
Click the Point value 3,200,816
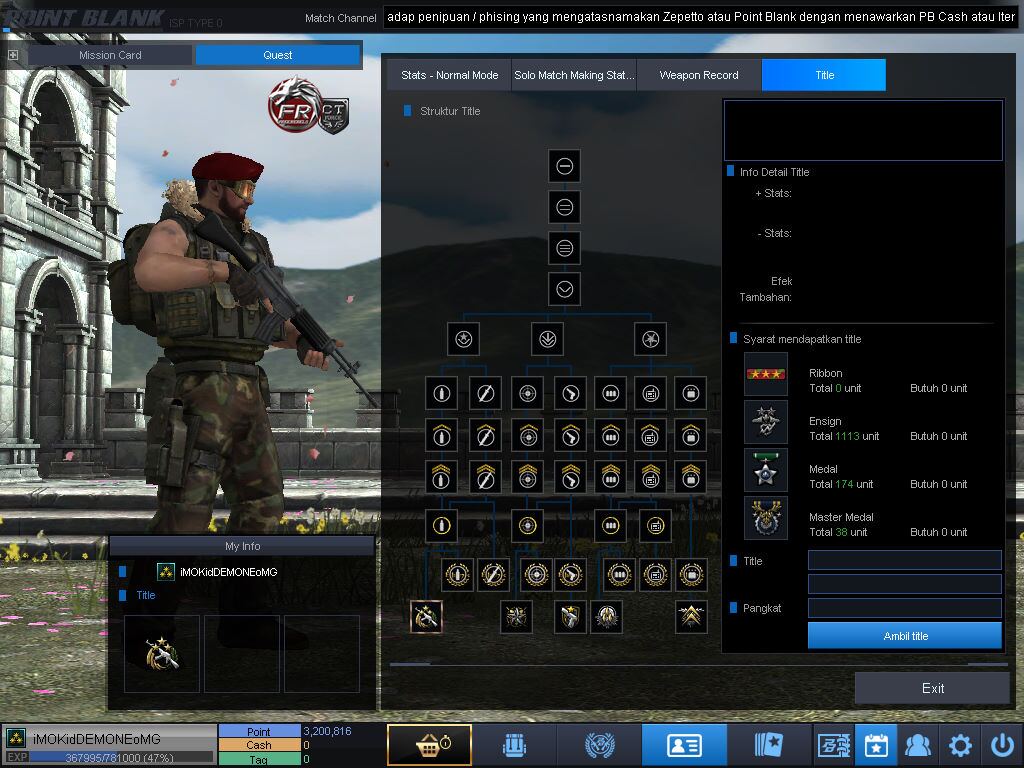coord(327,731)
